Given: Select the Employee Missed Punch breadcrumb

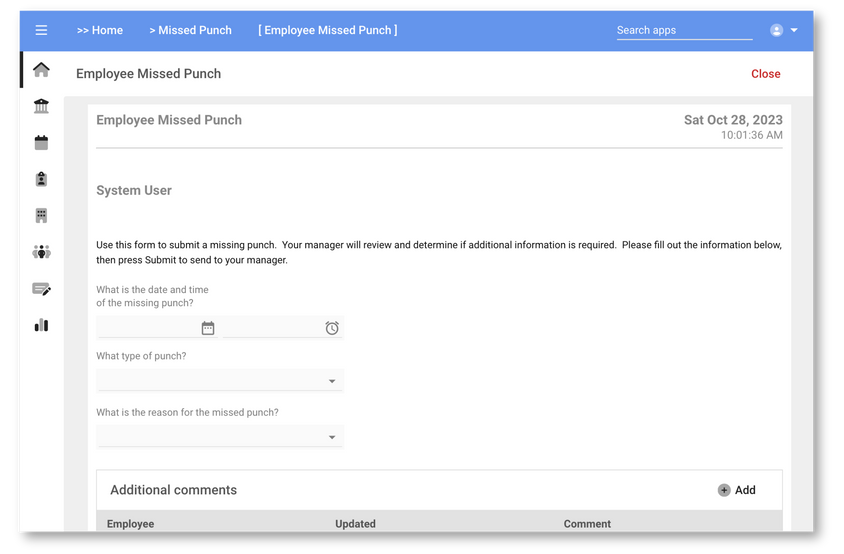Looking at the screenshot, I should click(327, 30).
